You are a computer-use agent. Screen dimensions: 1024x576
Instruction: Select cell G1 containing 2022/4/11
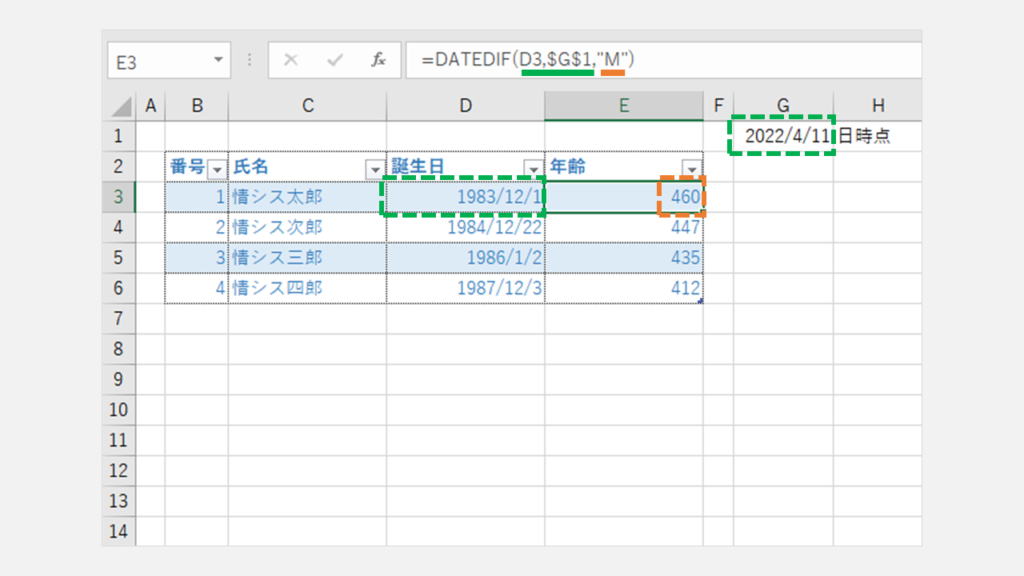pos(783,137)
